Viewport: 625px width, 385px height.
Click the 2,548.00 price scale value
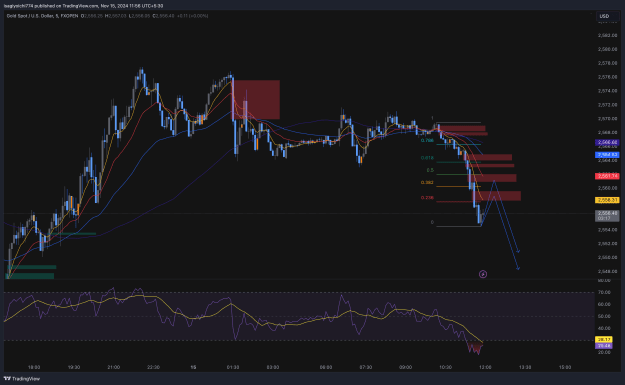[x=607, y=271]
